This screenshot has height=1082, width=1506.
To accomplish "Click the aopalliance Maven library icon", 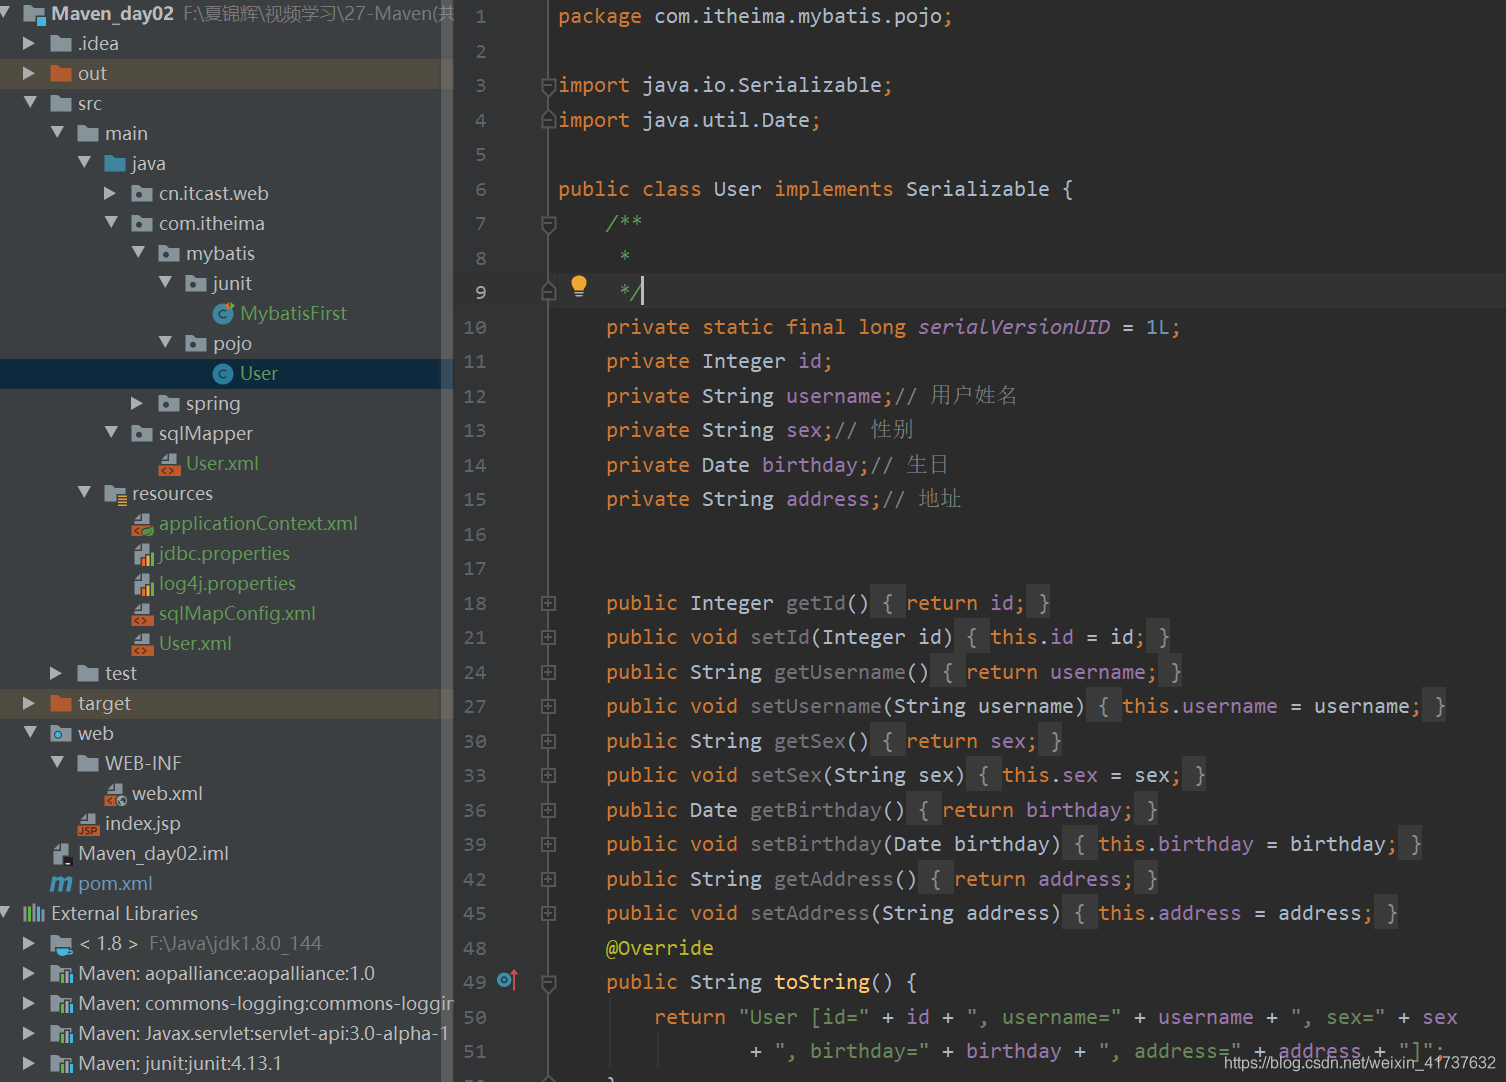I will [61, 973].
